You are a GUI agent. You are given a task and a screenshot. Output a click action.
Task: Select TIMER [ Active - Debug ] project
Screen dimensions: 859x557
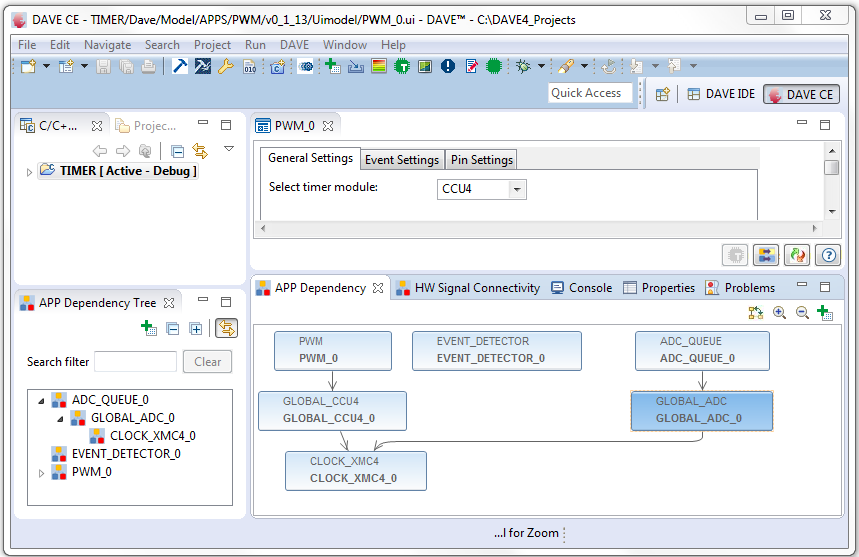pos(117,171)
